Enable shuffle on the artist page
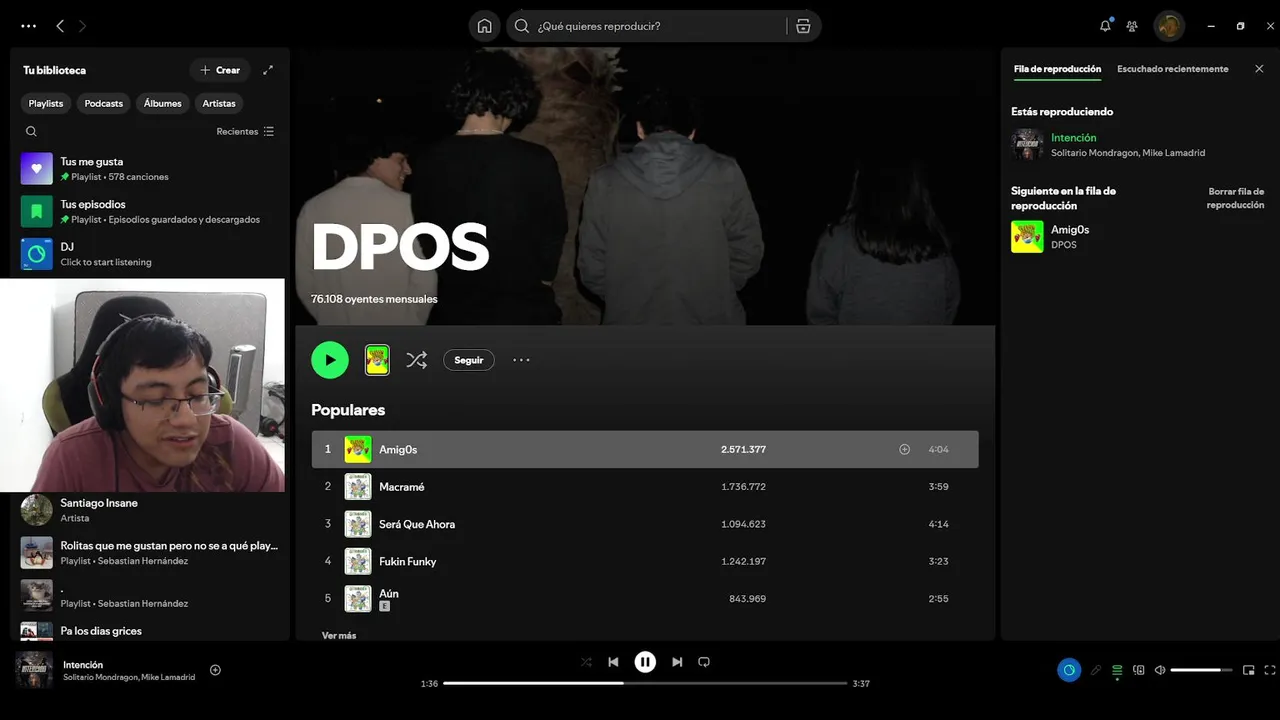Viewport: 1280px width, 720px height. point(417,360)
